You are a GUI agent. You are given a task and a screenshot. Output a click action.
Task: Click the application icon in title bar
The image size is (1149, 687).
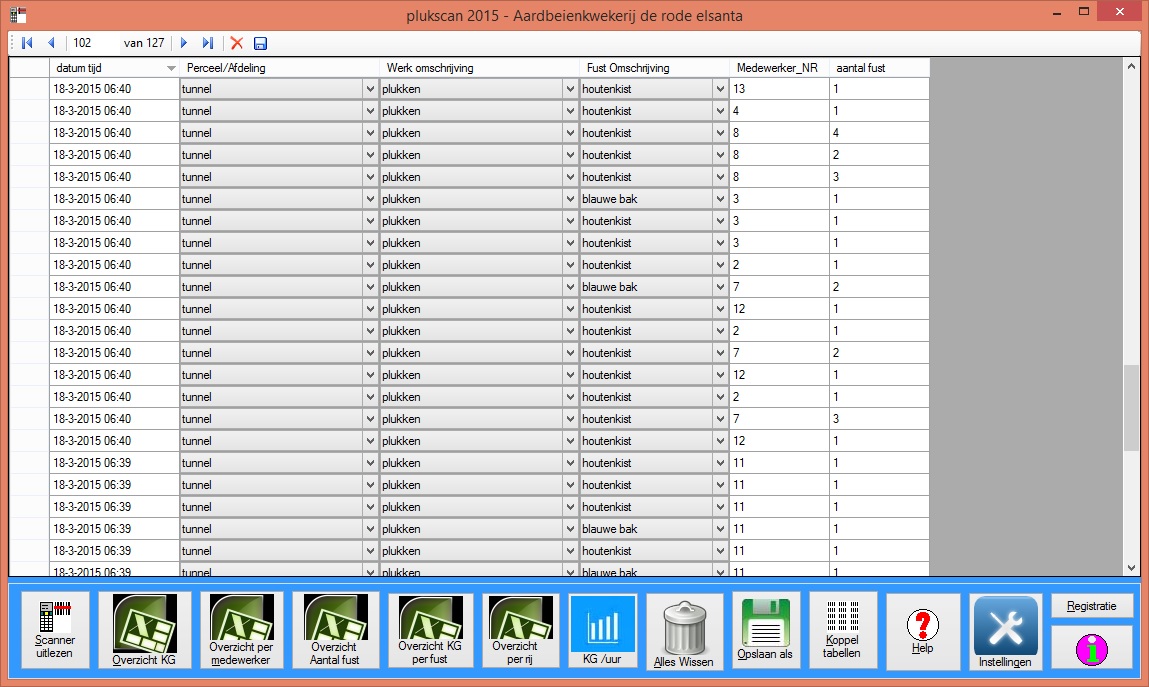(18, 14)
